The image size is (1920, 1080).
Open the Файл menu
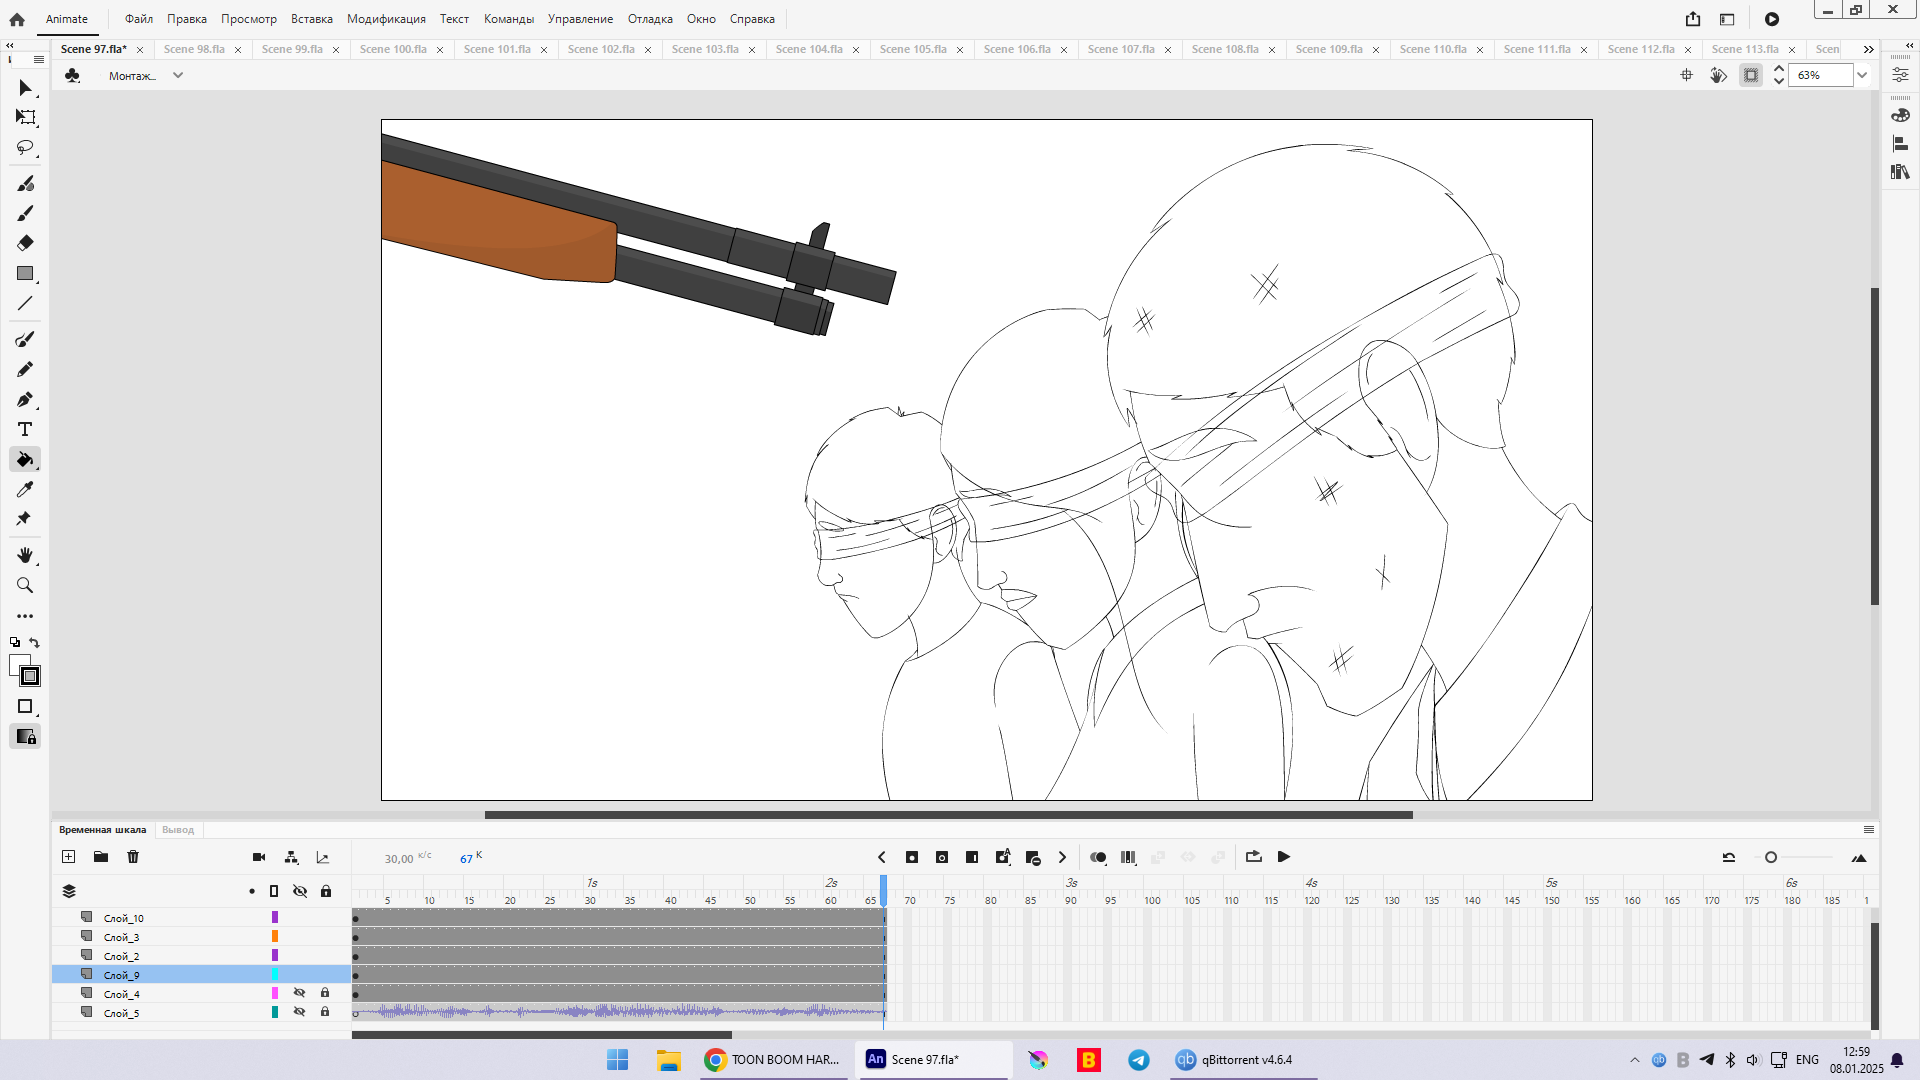coord(139,19)
